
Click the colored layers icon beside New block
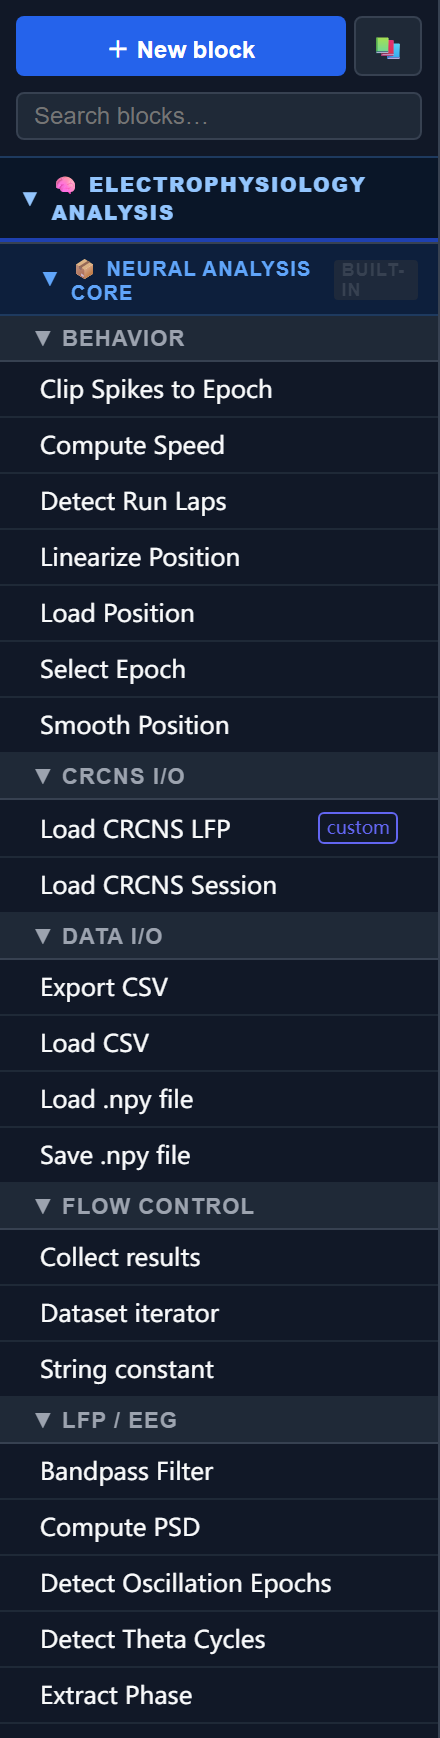tap(388, 47)
